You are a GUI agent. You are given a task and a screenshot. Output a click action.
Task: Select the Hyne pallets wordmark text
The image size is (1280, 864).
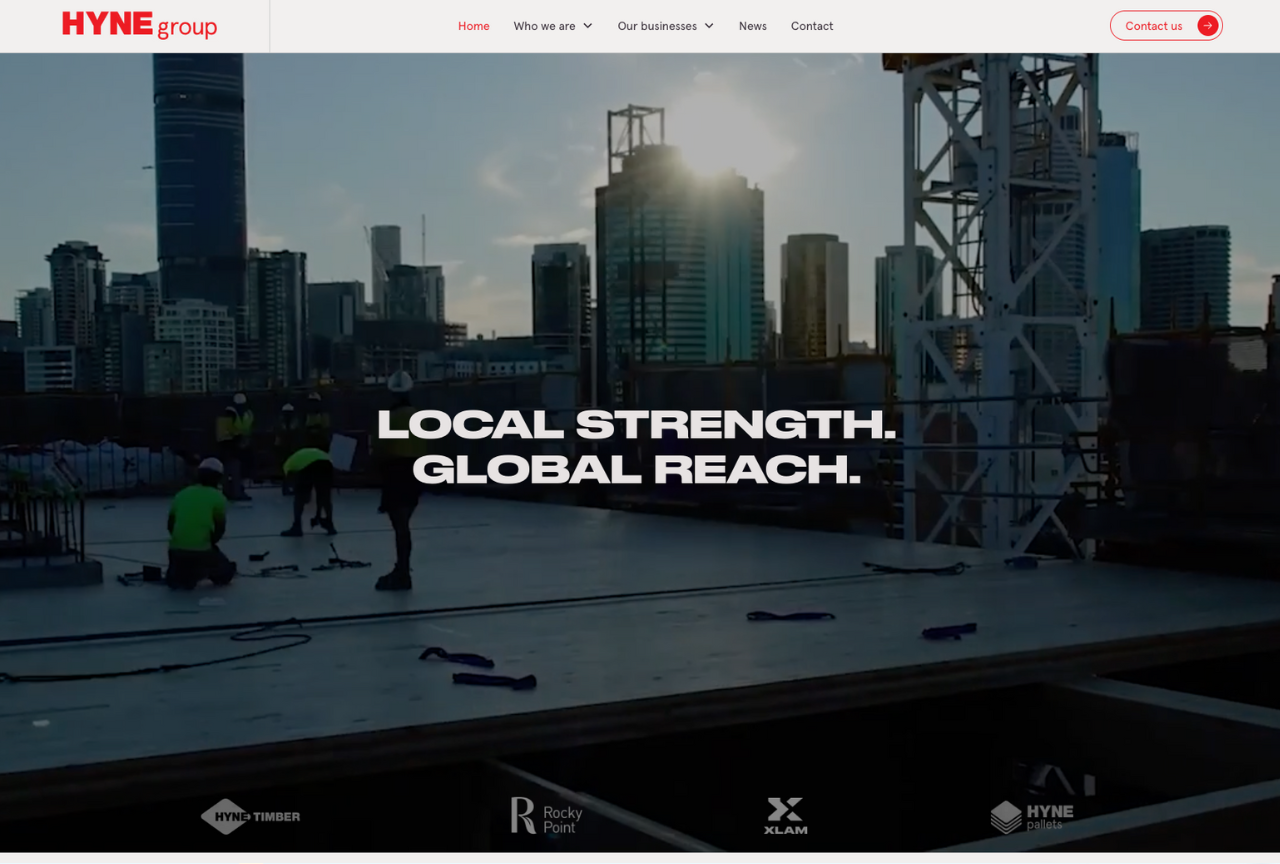(1049, 816)
